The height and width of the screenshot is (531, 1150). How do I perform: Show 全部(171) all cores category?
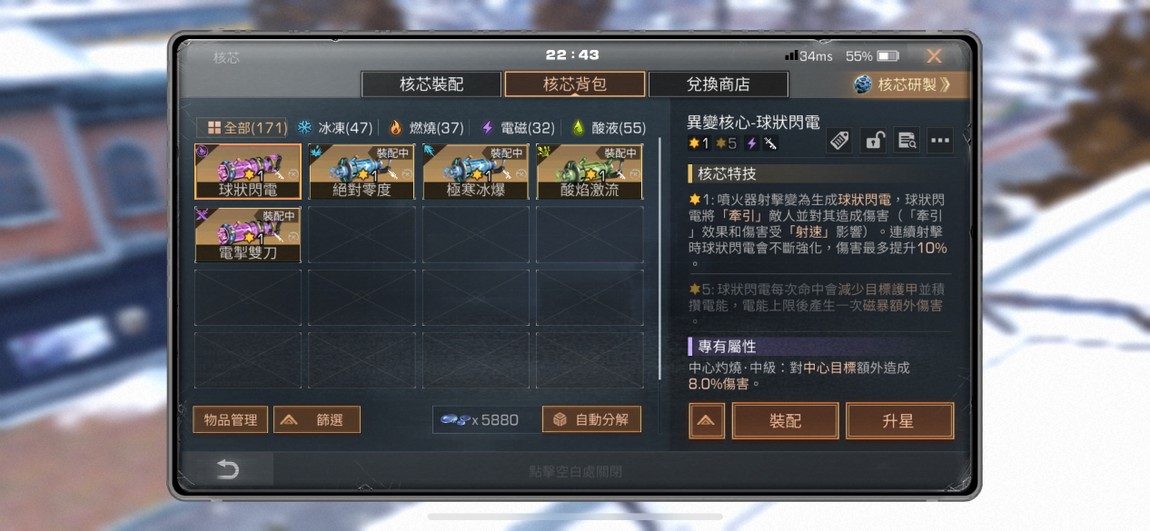[x=246, y=128]
